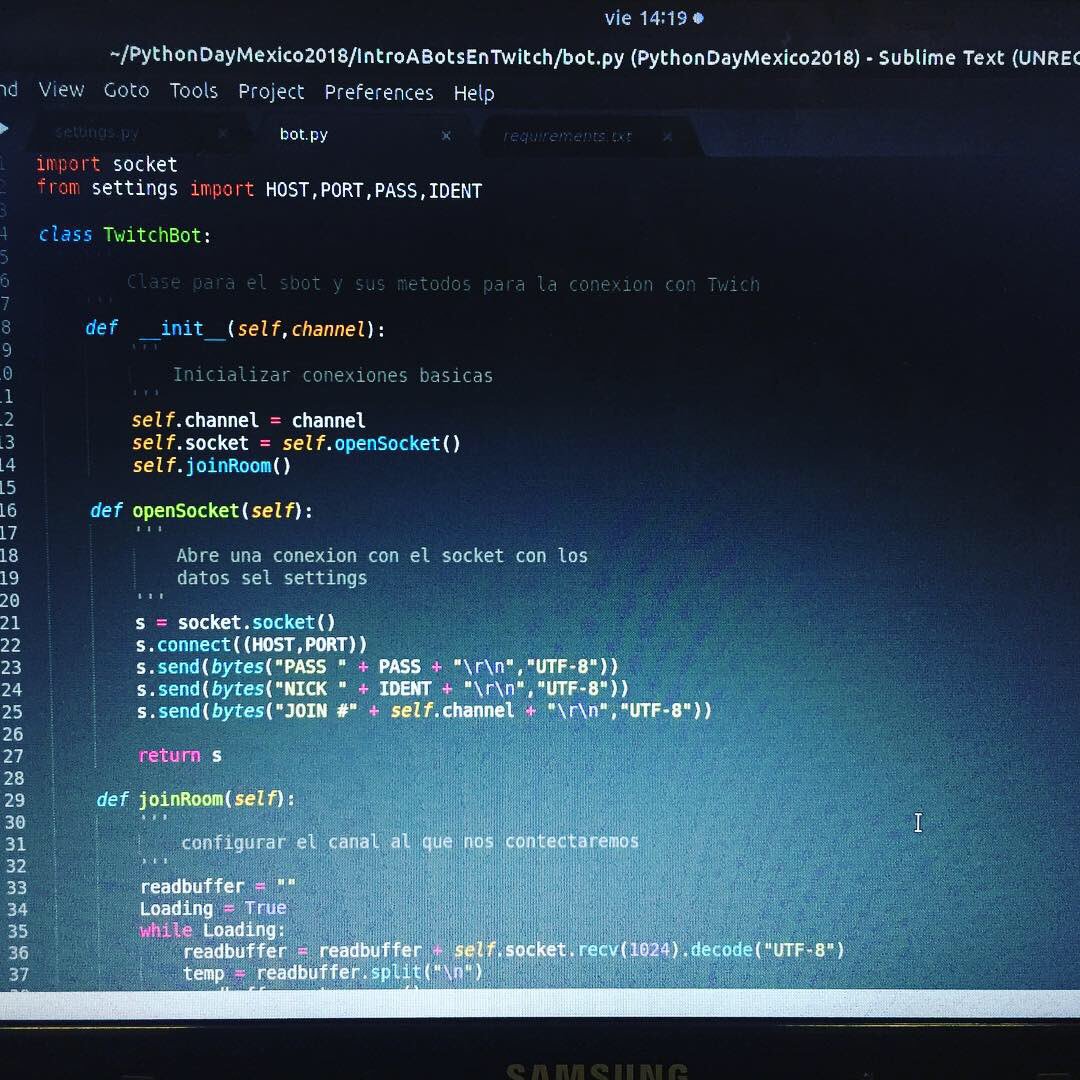Click the 'return s' line

click(180, 756)
